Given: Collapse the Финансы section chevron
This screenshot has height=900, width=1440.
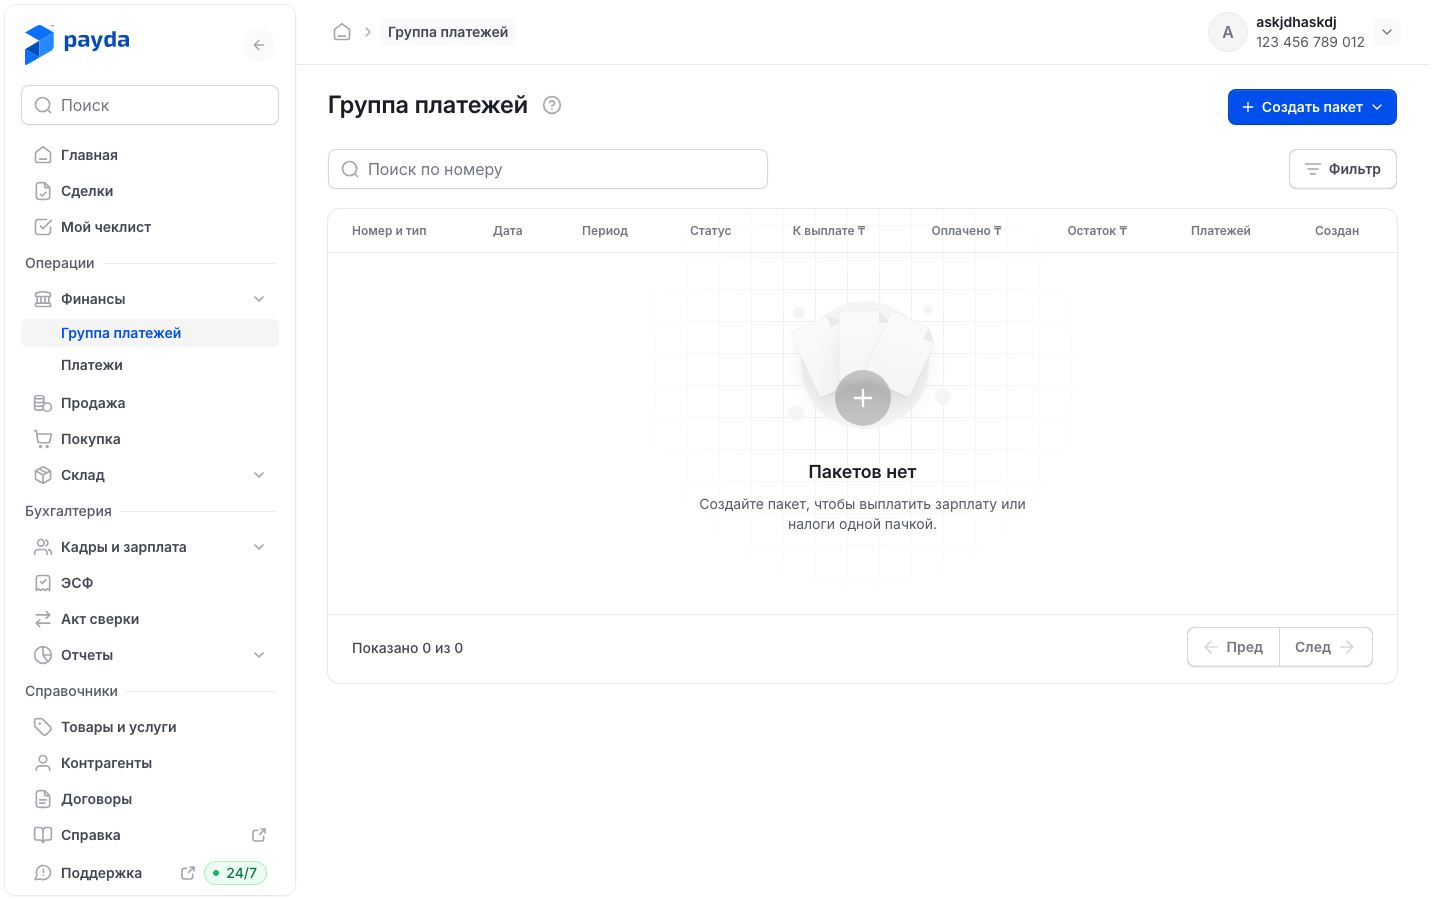Looking at the screenshot, I should click(259, 299).
